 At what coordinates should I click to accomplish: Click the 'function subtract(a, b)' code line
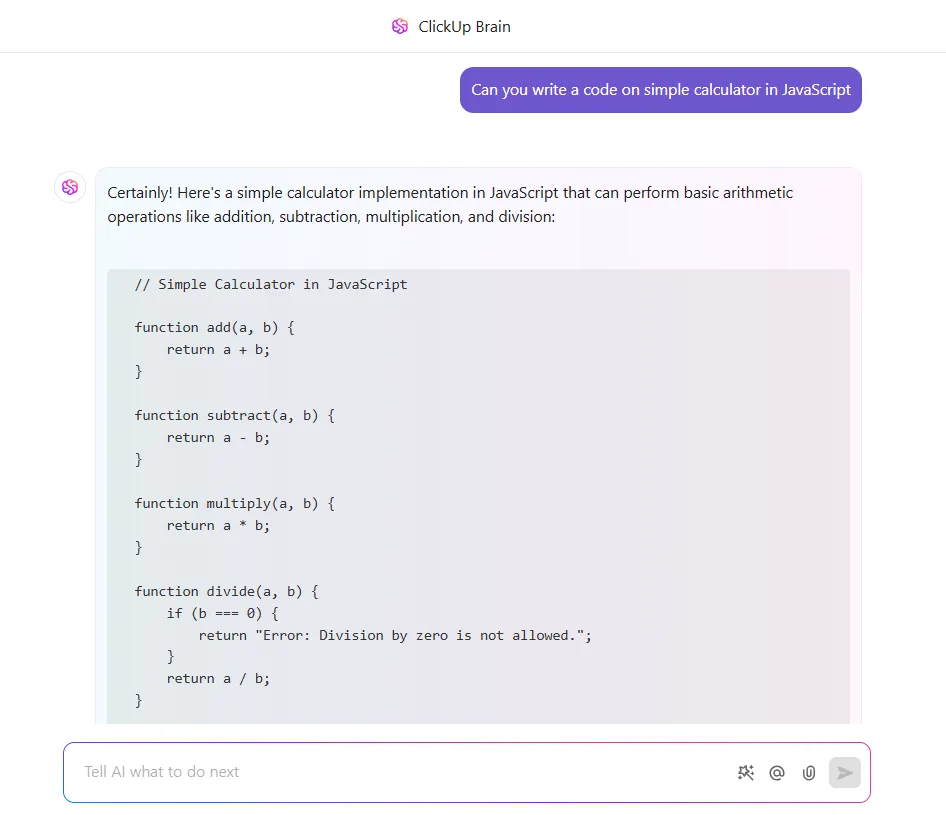235,416
